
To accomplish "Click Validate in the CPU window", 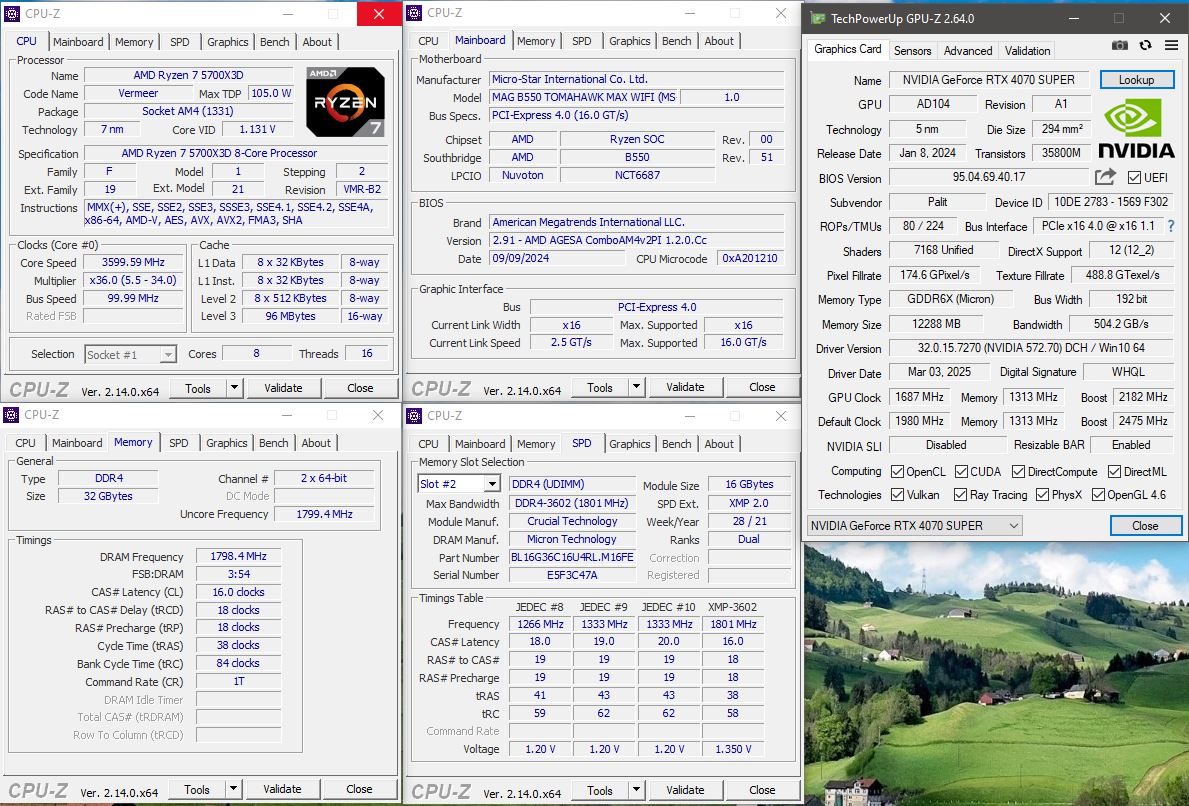I will tap(283, 387).
